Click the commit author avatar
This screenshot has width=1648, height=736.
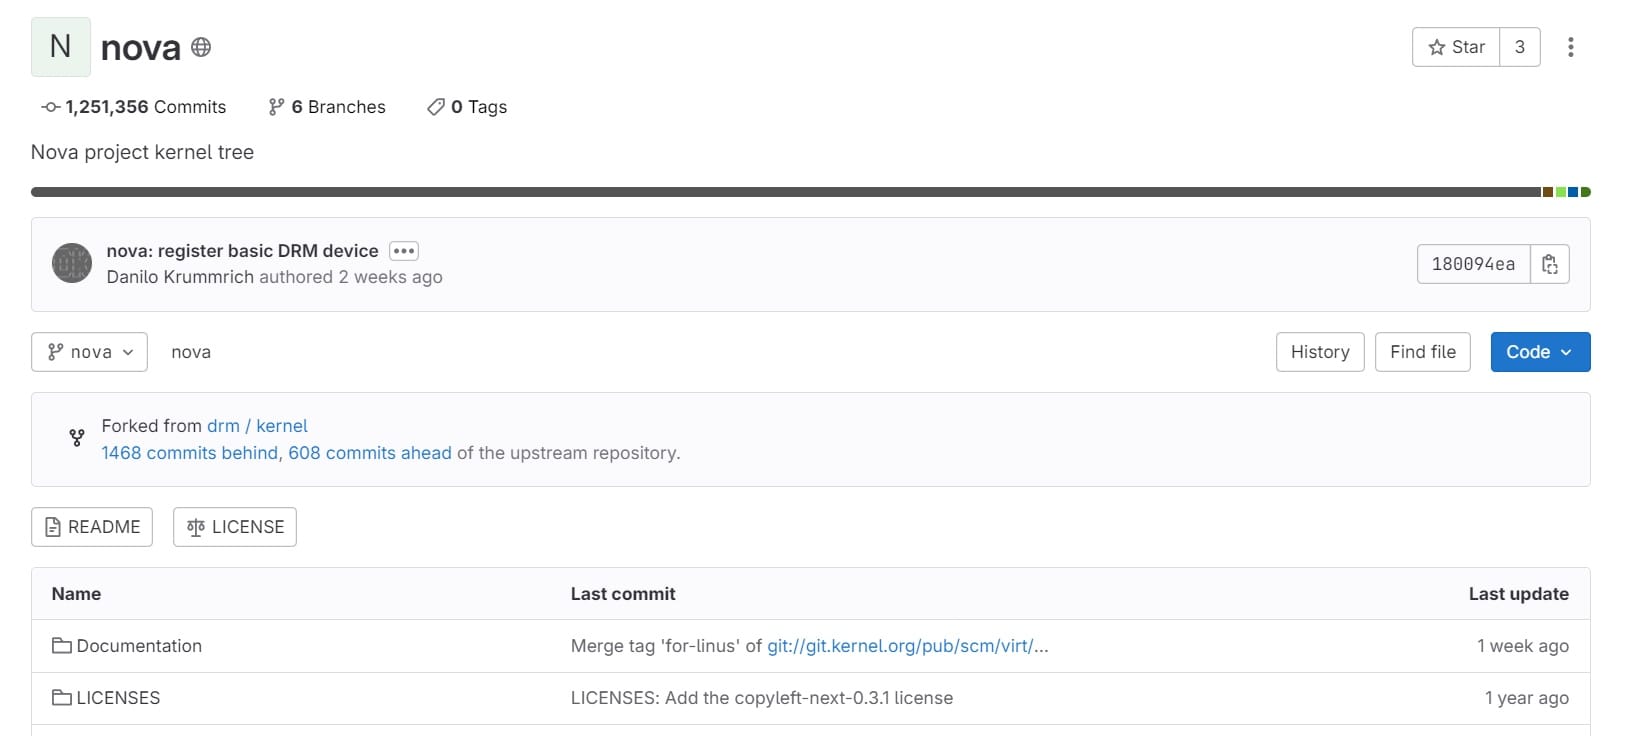(x=72, y=263)
